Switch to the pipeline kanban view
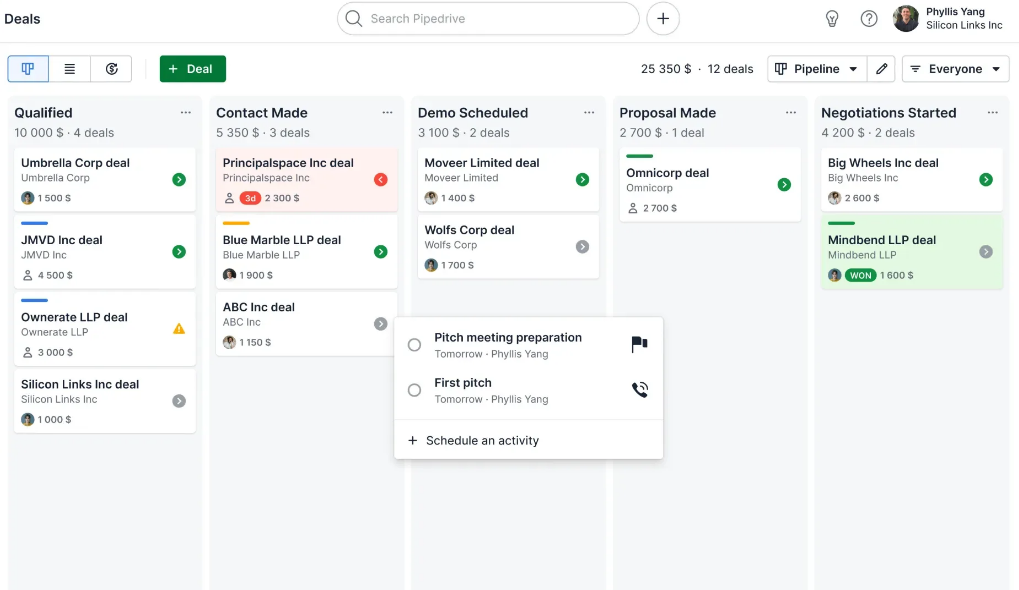 click(28, 69)
